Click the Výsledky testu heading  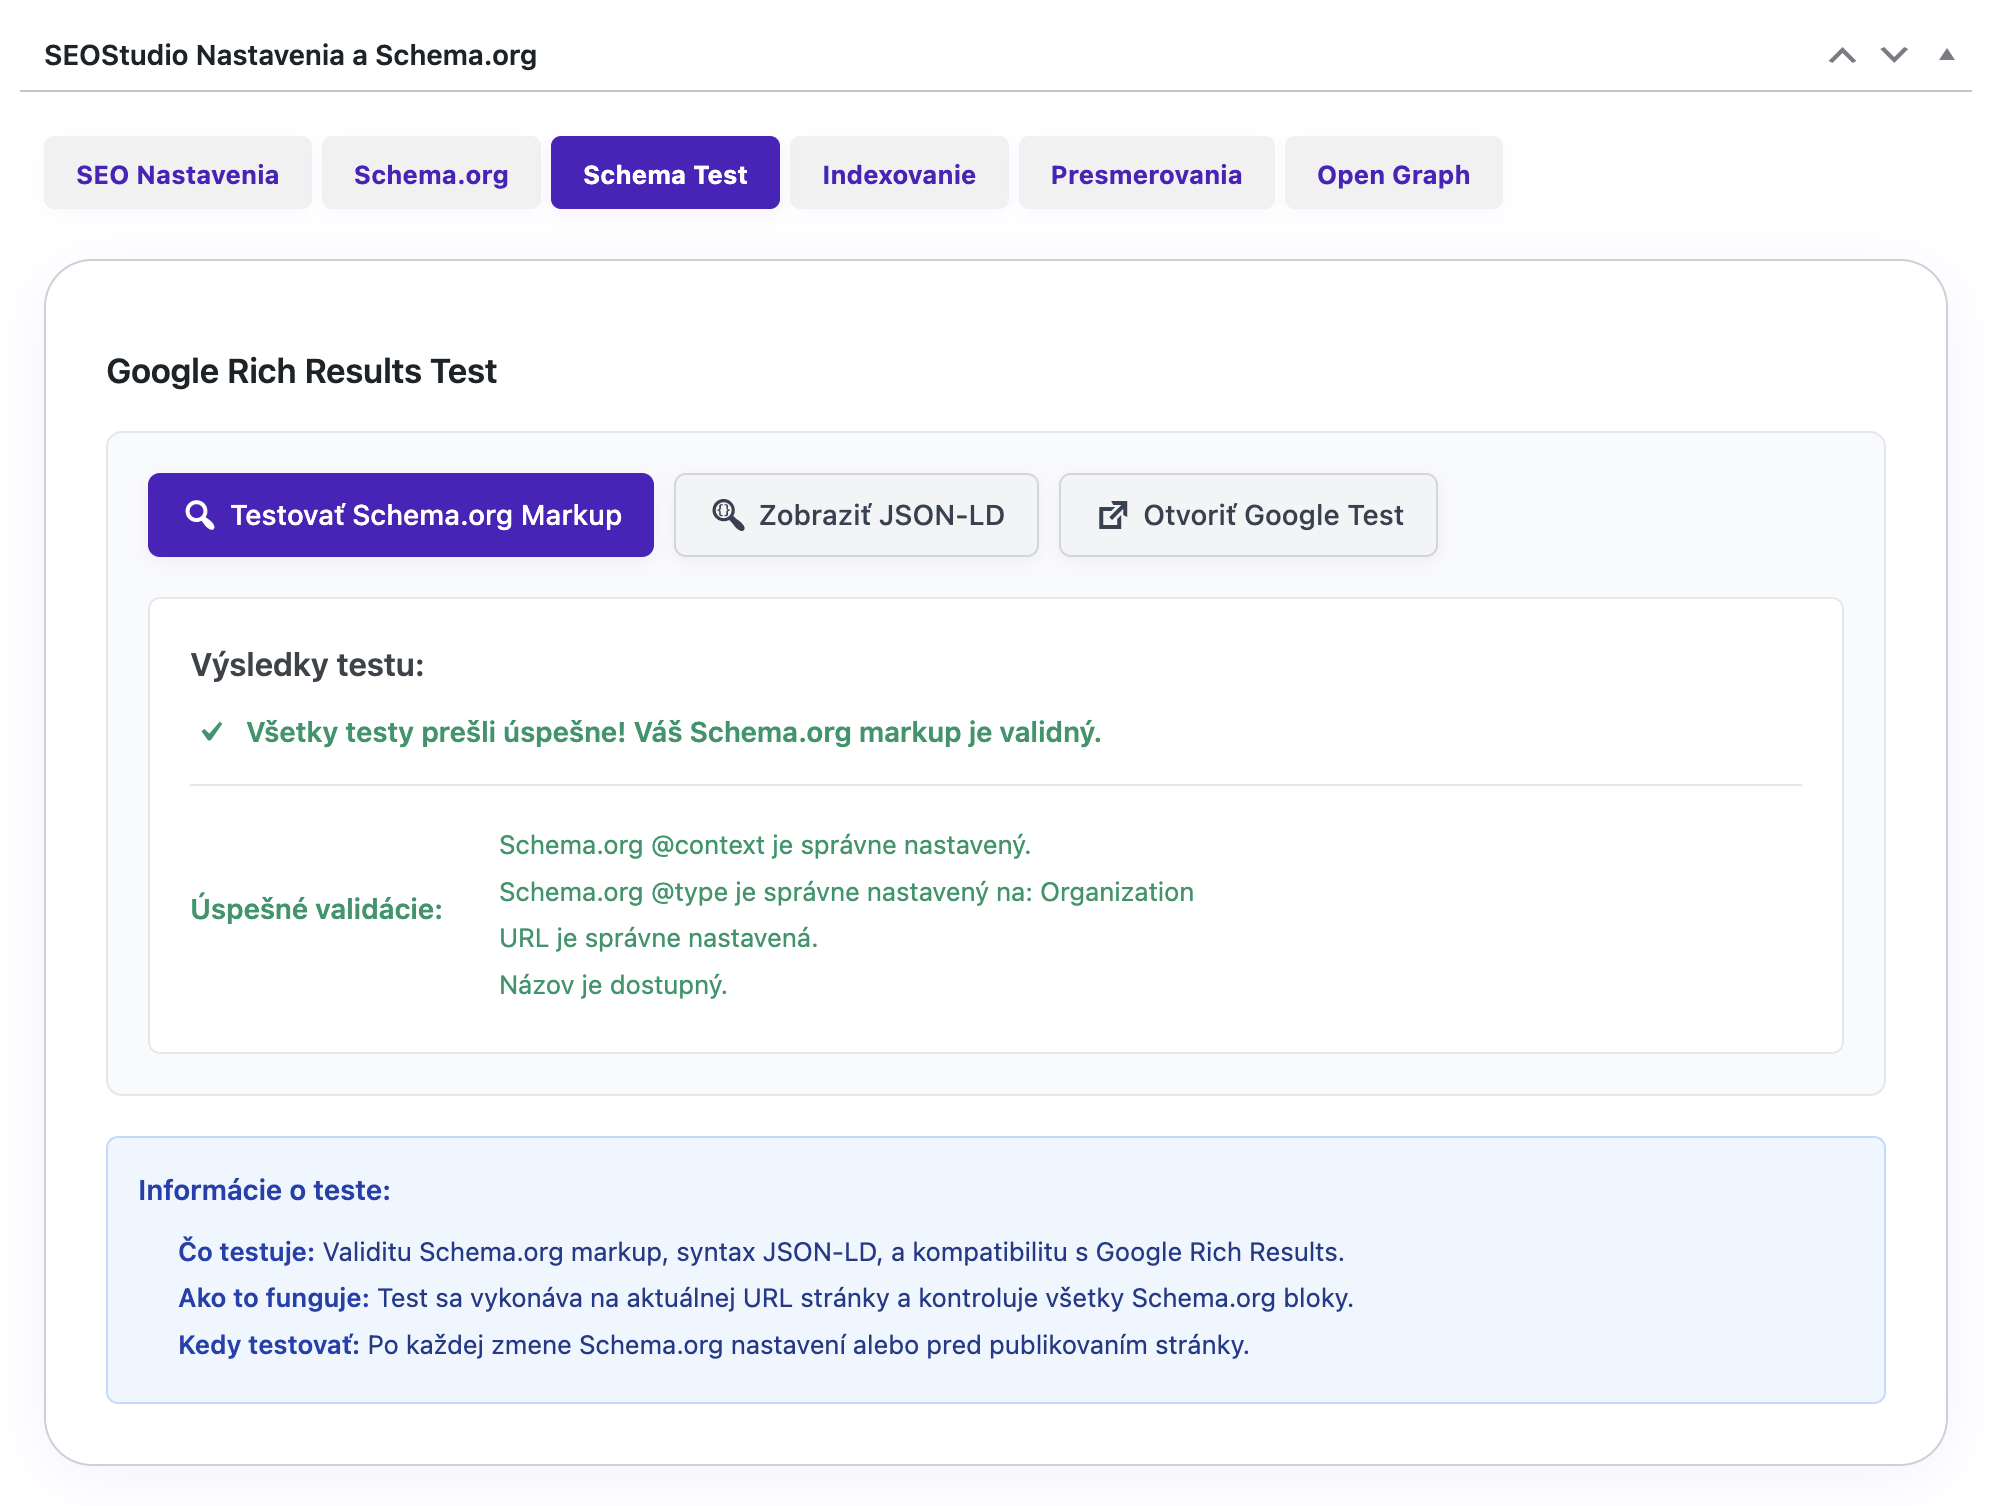click(307, 665)
